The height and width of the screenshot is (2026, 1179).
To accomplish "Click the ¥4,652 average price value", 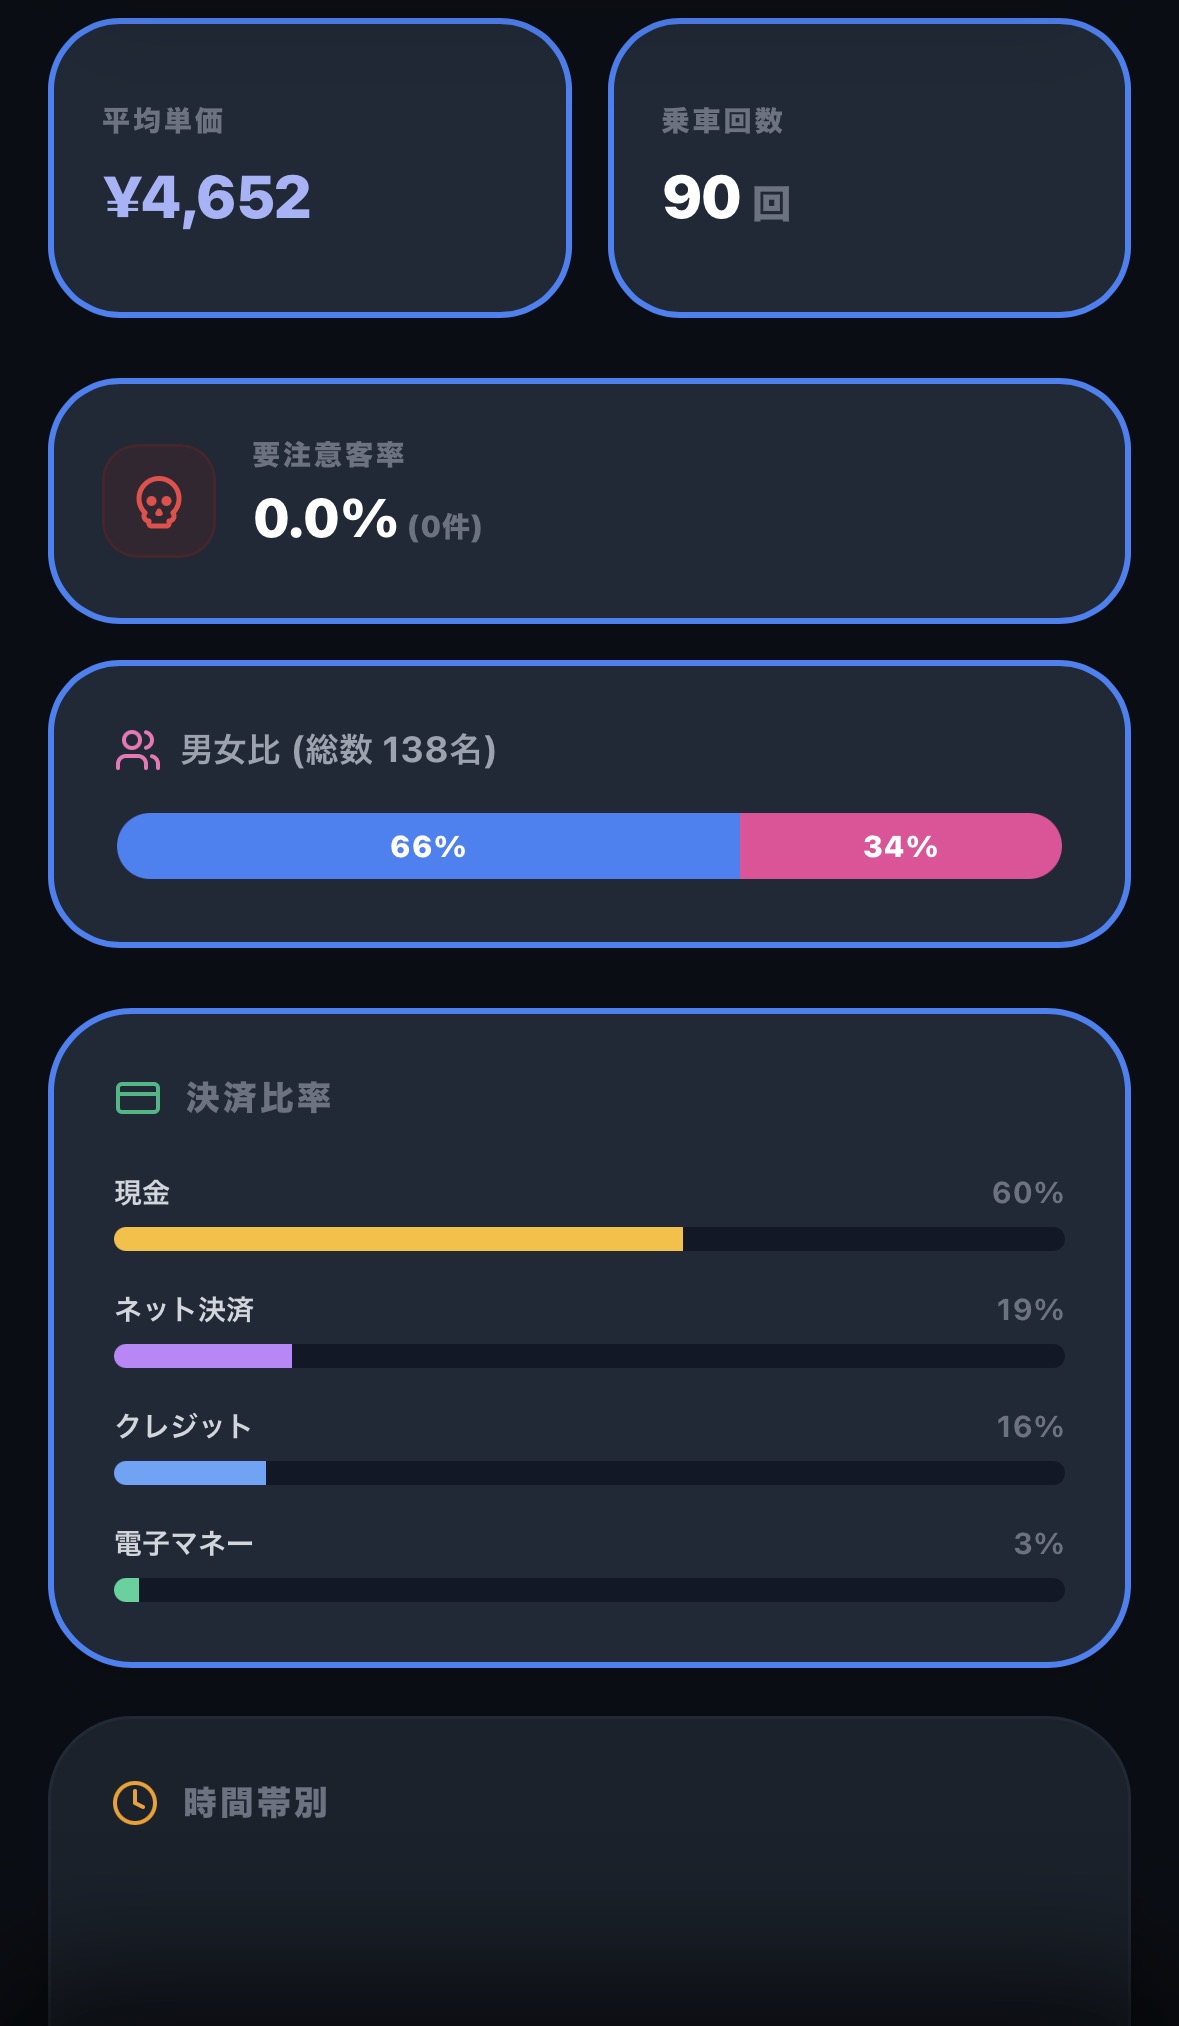I will tap(207, 199).
